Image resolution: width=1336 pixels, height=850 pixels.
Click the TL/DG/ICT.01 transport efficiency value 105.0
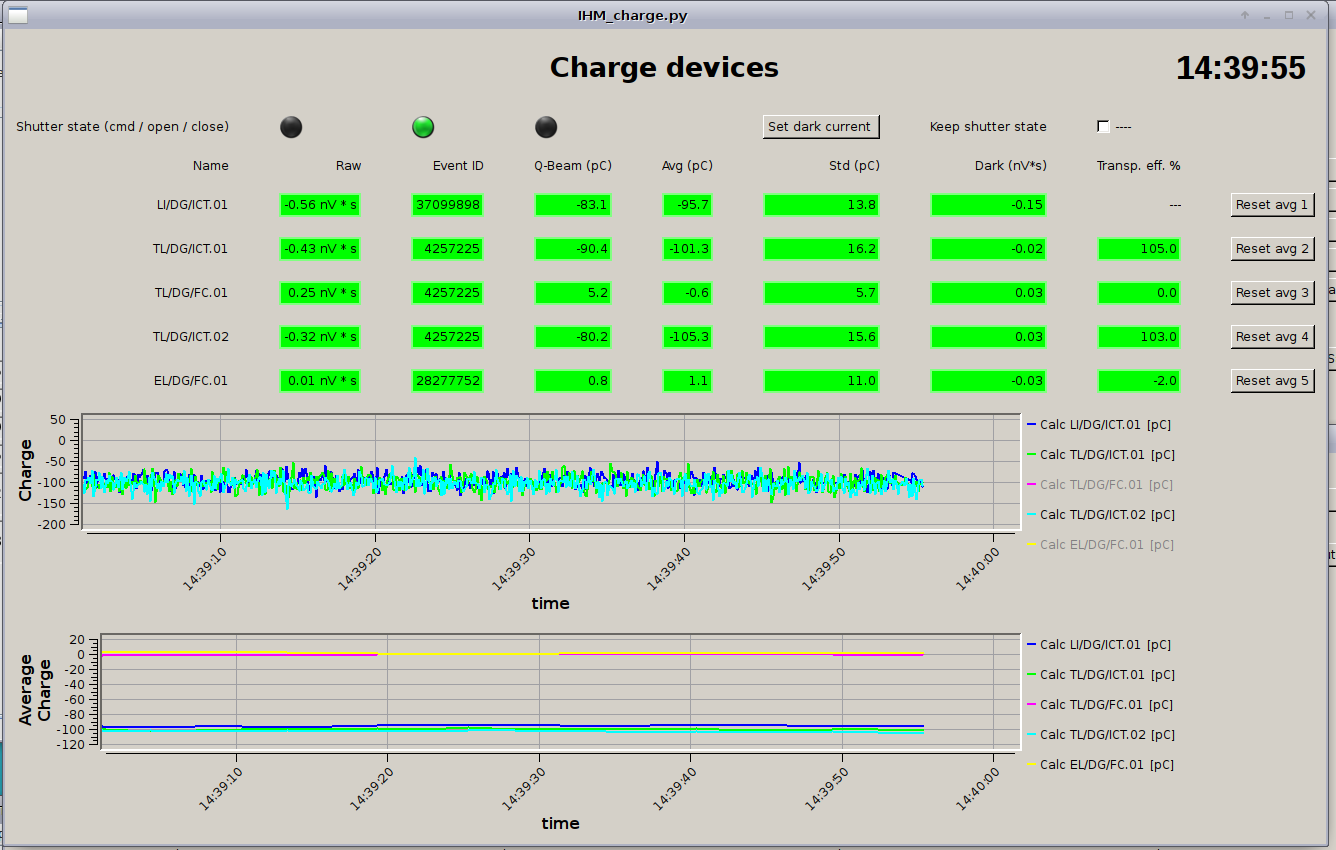coord(1138,249)
